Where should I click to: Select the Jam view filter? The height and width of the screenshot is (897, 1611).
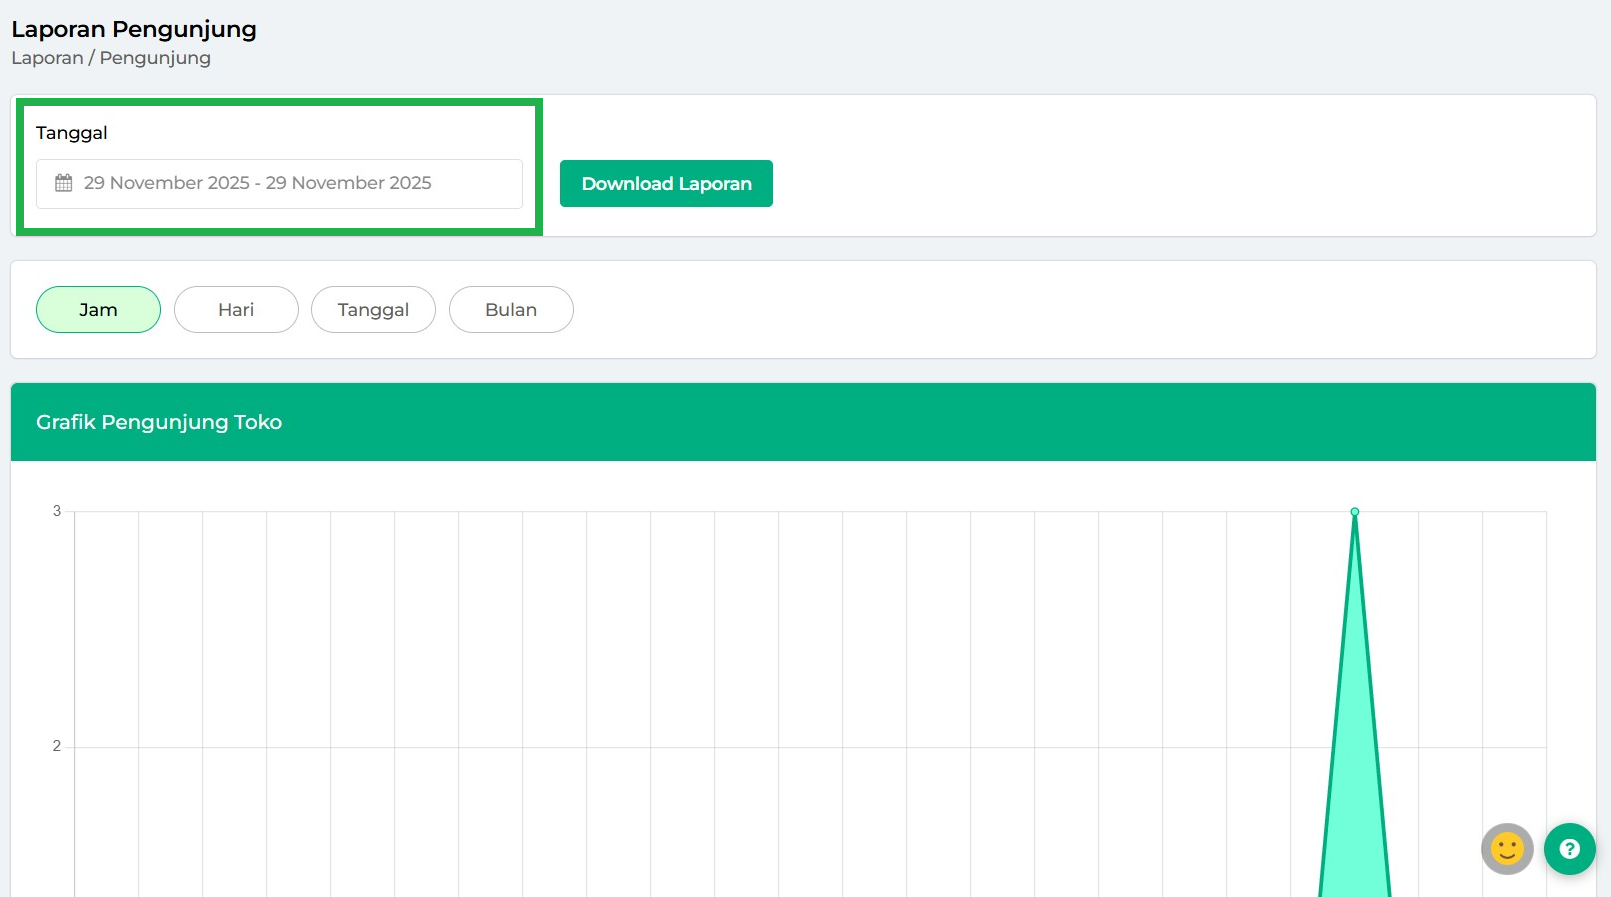98,310
